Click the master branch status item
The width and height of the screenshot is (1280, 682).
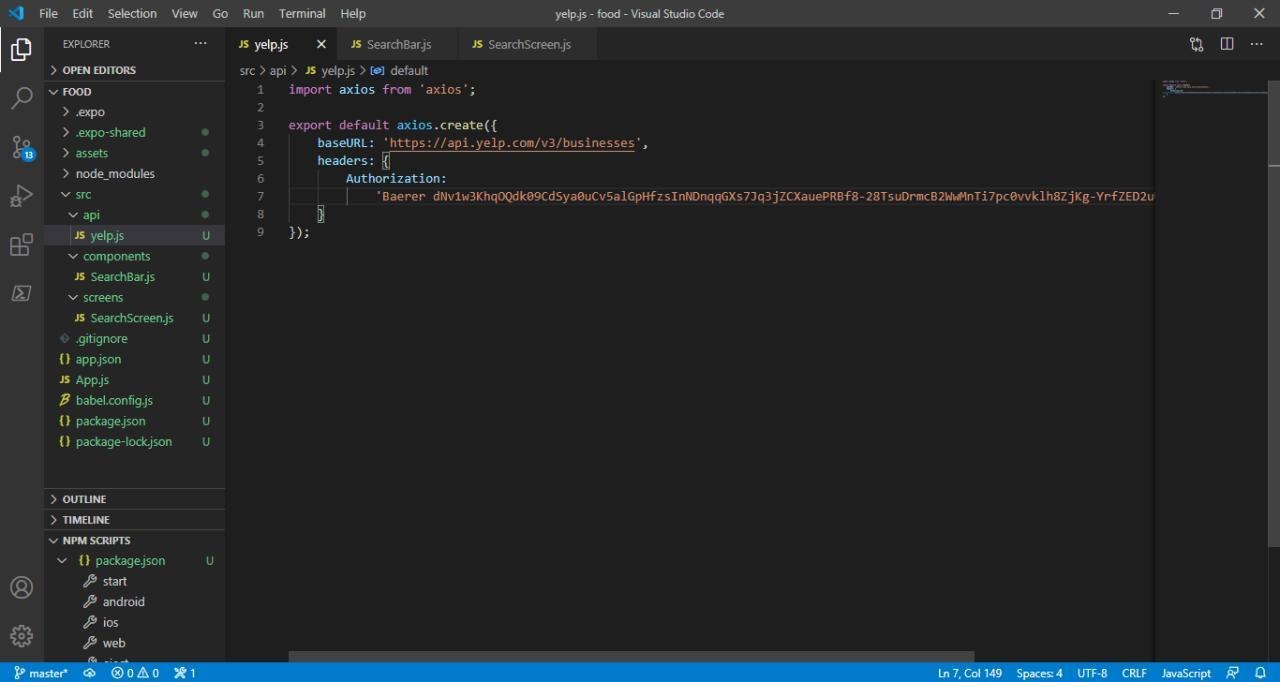(41, 673)
